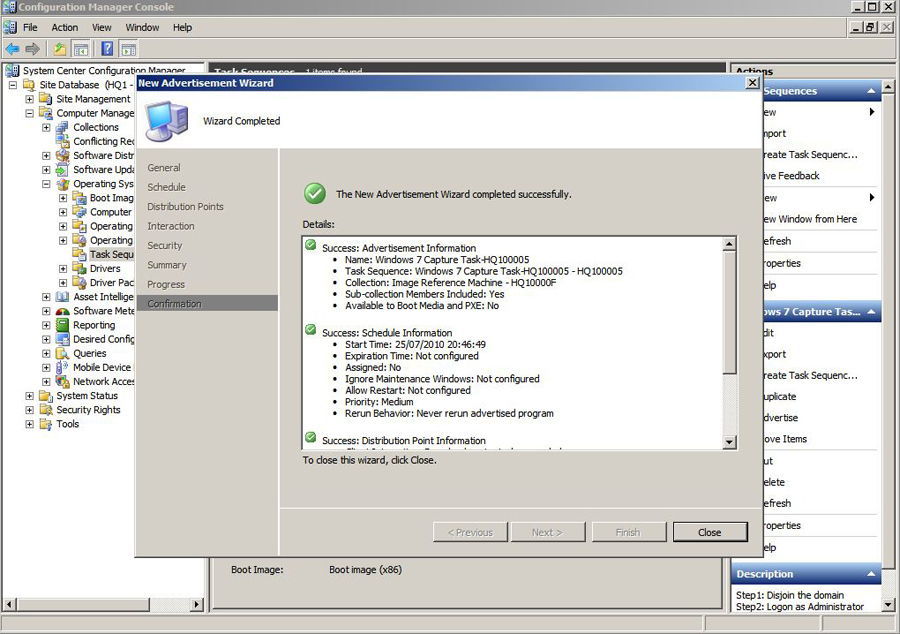This screenshot has height=634, width=900.
Task: Click the Desired Configuration icon
Action: click(x=62, y=339)
